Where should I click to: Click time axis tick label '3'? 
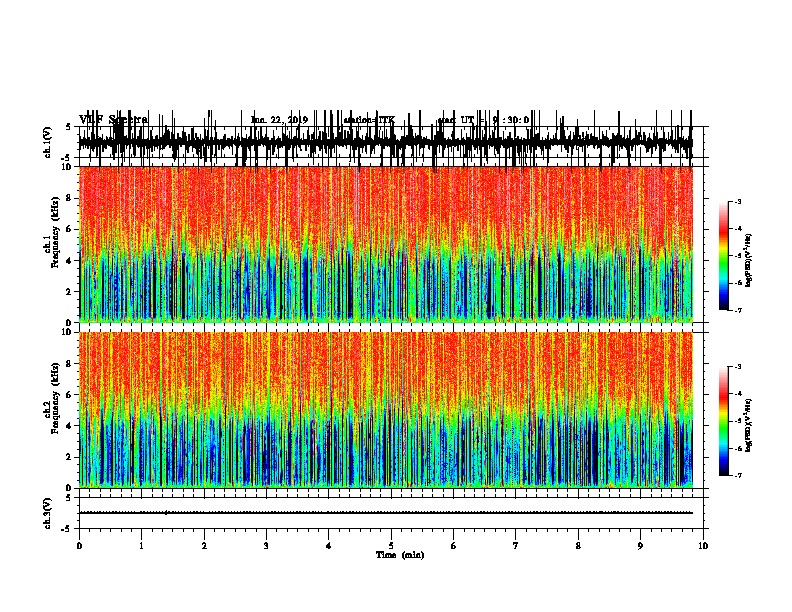(266, 546)
